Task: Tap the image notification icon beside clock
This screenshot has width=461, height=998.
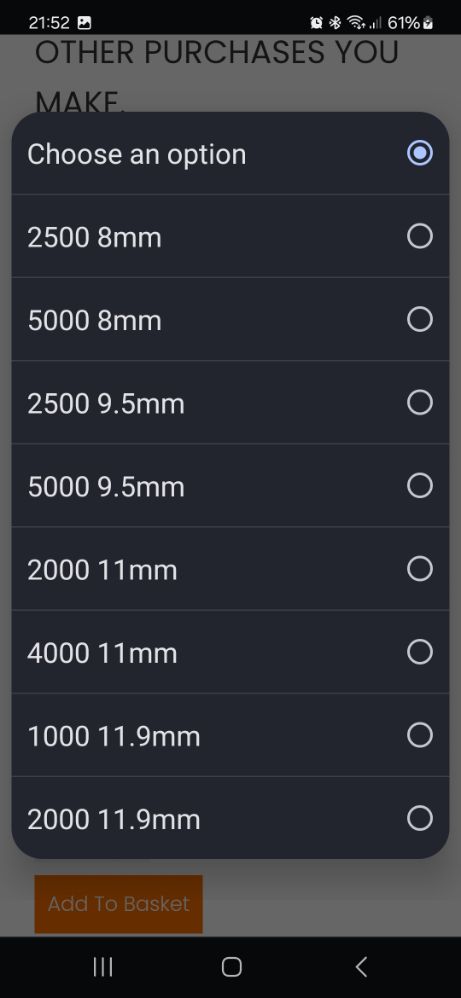Action: point(84,23)
